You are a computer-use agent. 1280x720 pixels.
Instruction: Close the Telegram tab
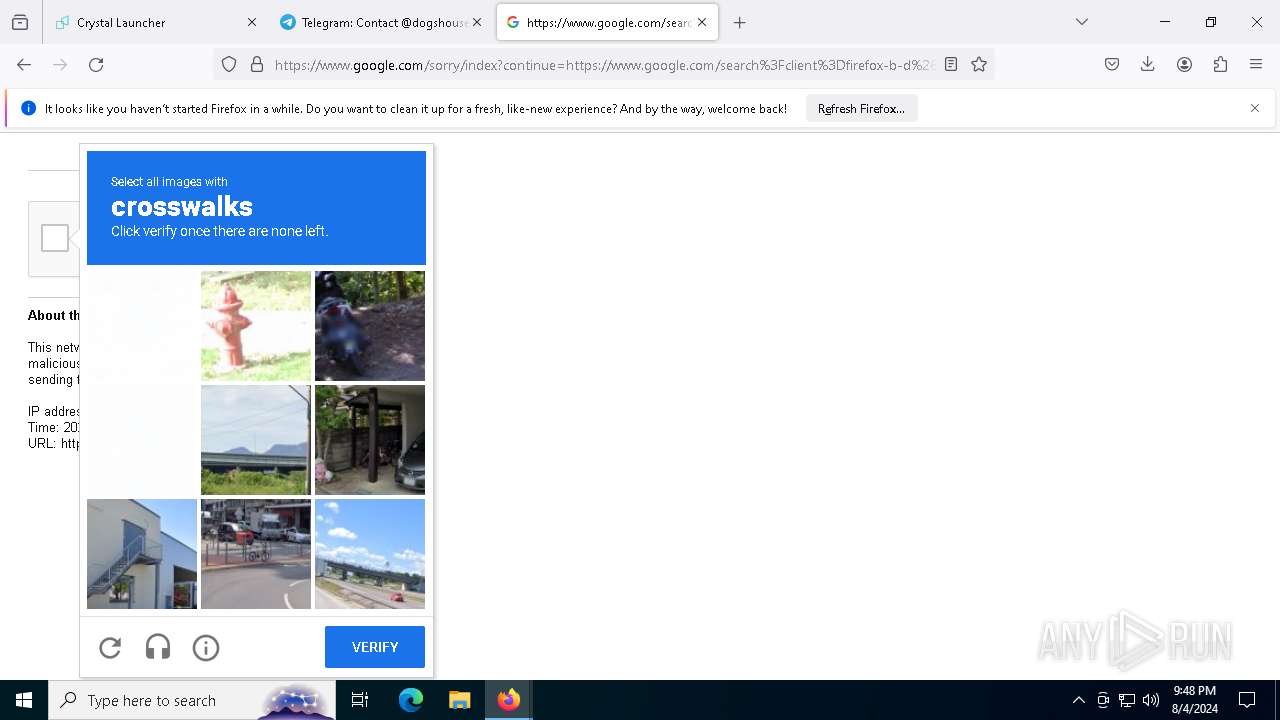click(477, 22)
